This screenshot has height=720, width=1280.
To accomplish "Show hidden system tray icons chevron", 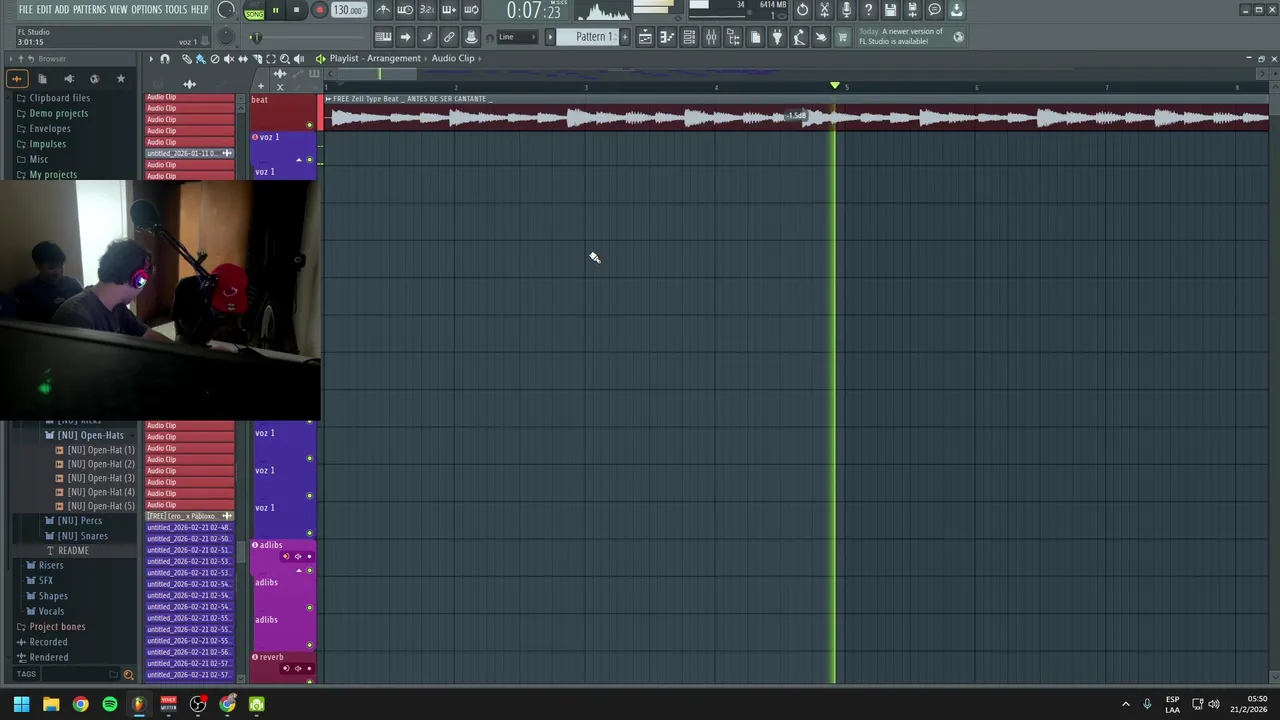I will point(1125,704).
